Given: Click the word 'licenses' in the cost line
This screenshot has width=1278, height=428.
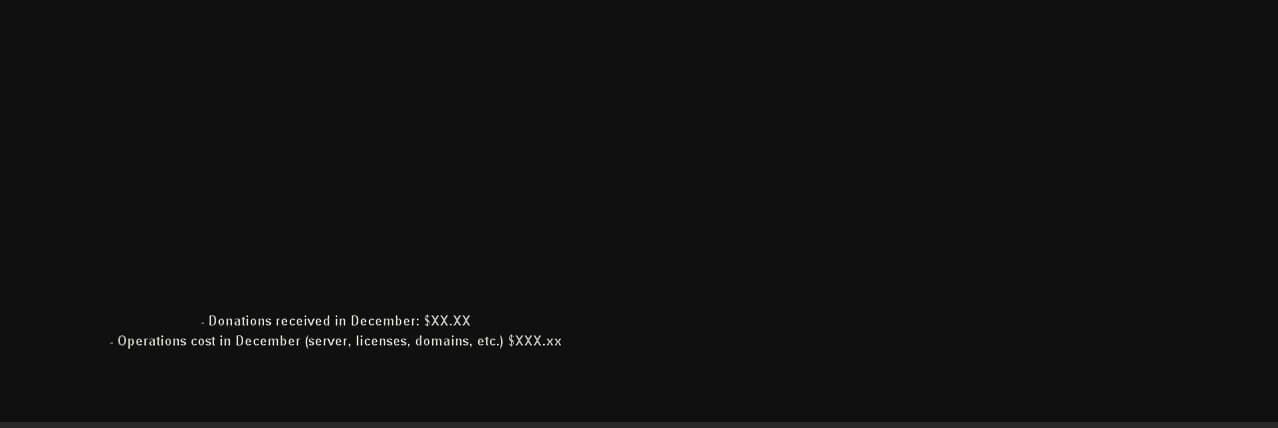Looking at the screenshot, I should 382,341.
